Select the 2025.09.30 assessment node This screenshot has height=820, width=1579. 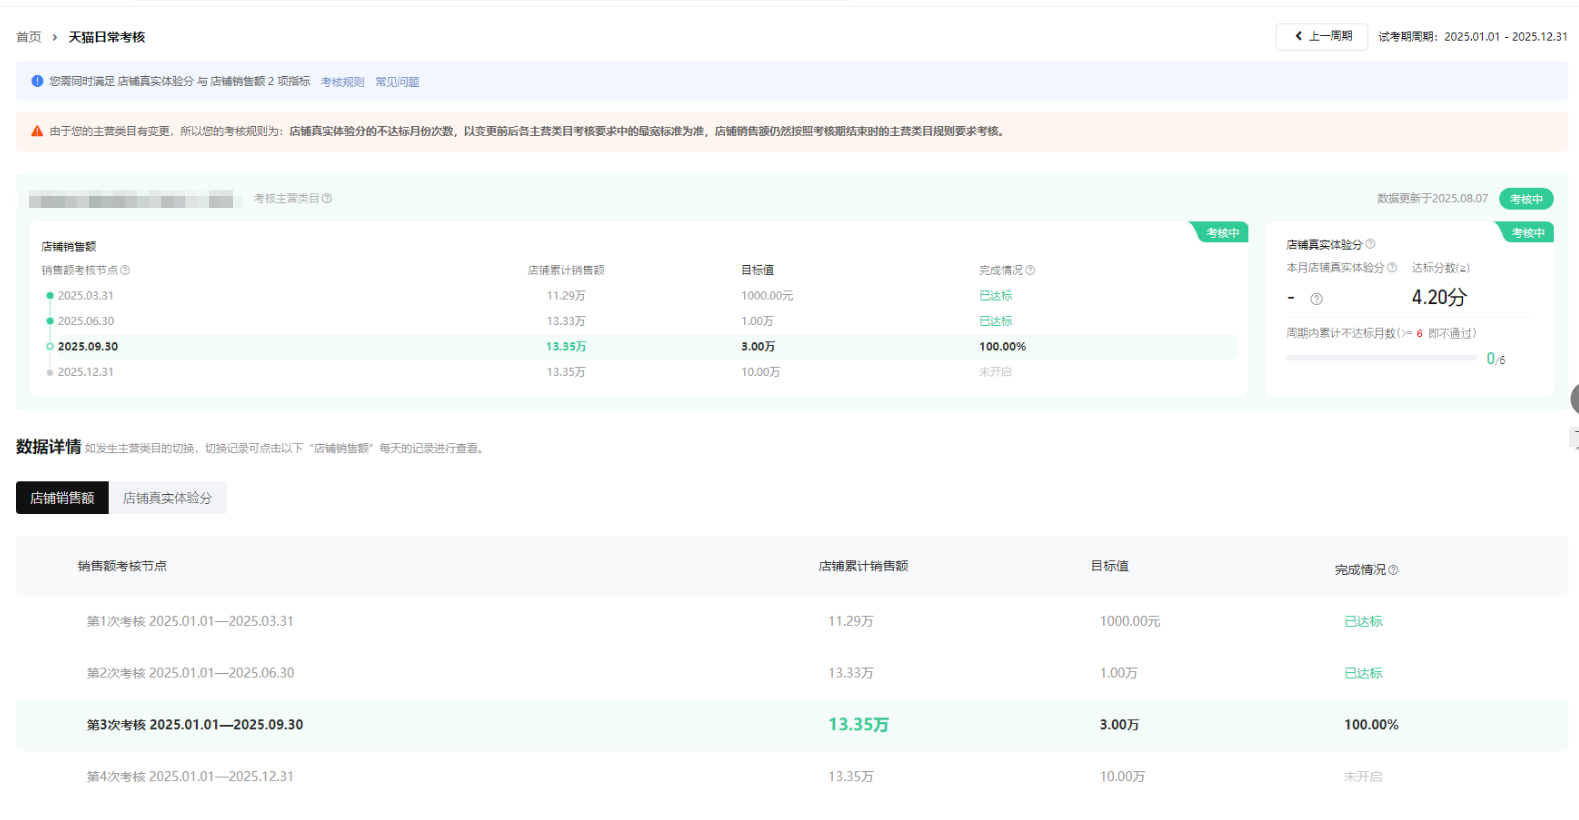pyautogui.click(x=87, y=347)
